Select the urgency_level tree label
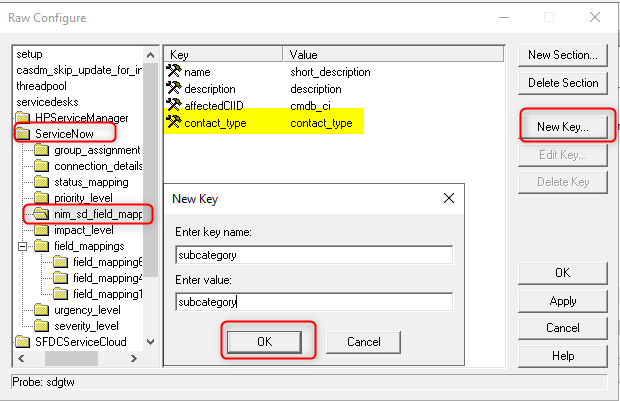 [x=87, y=310]
